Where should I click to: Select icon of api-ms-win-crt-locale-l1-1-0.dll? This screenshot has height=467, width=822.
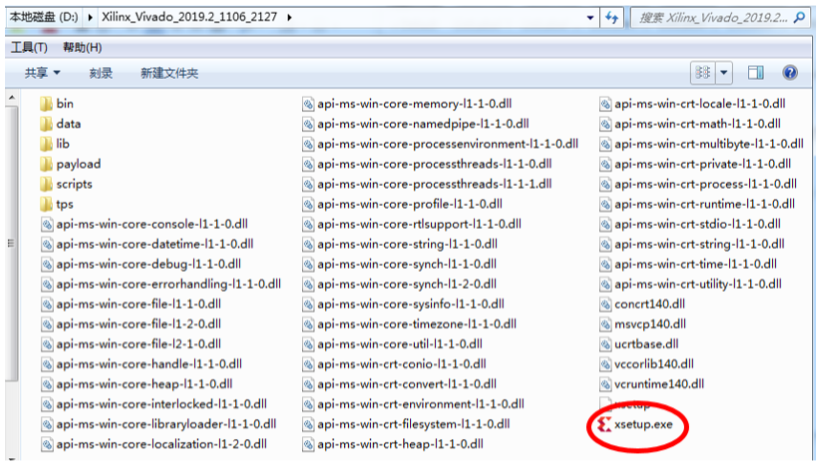click(605, 104)
